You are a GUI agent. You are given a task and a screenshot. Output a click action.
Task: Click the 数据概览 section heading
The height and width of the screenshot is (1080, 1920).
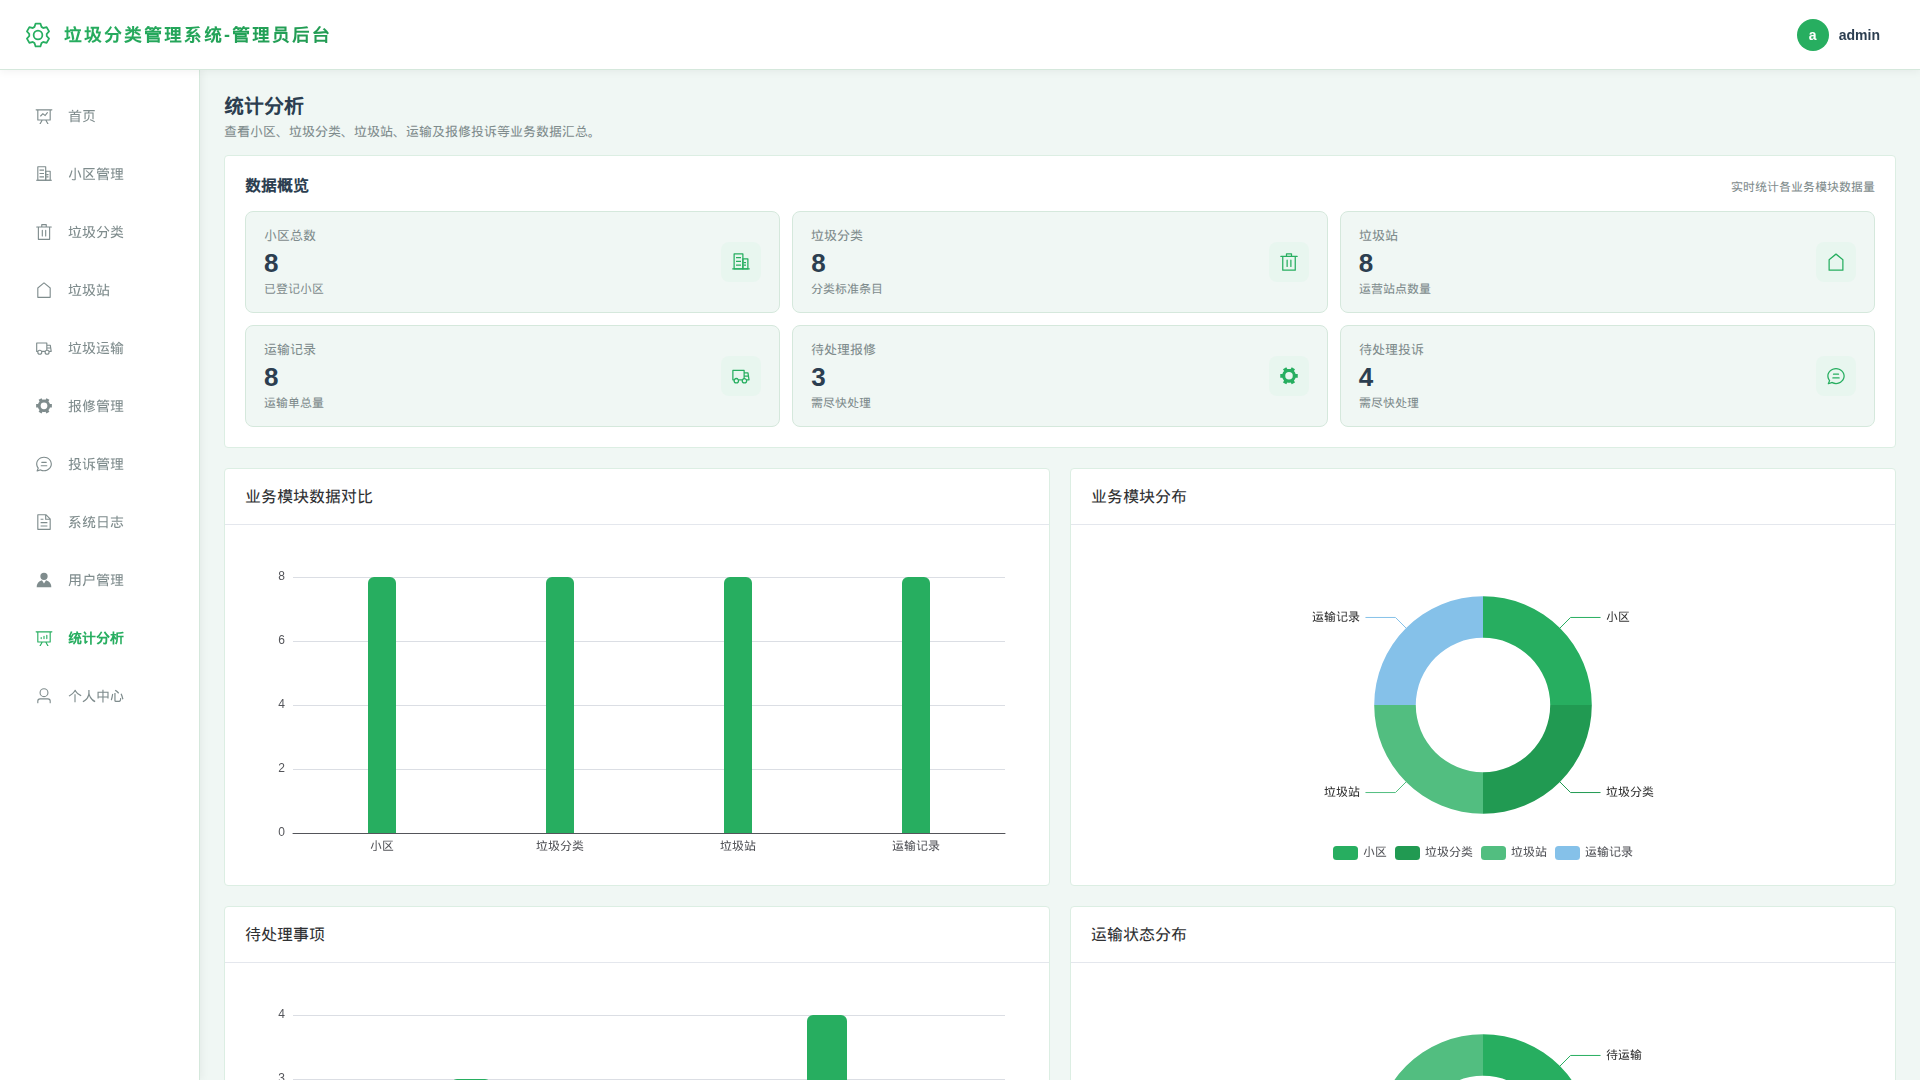pos(277,186)
